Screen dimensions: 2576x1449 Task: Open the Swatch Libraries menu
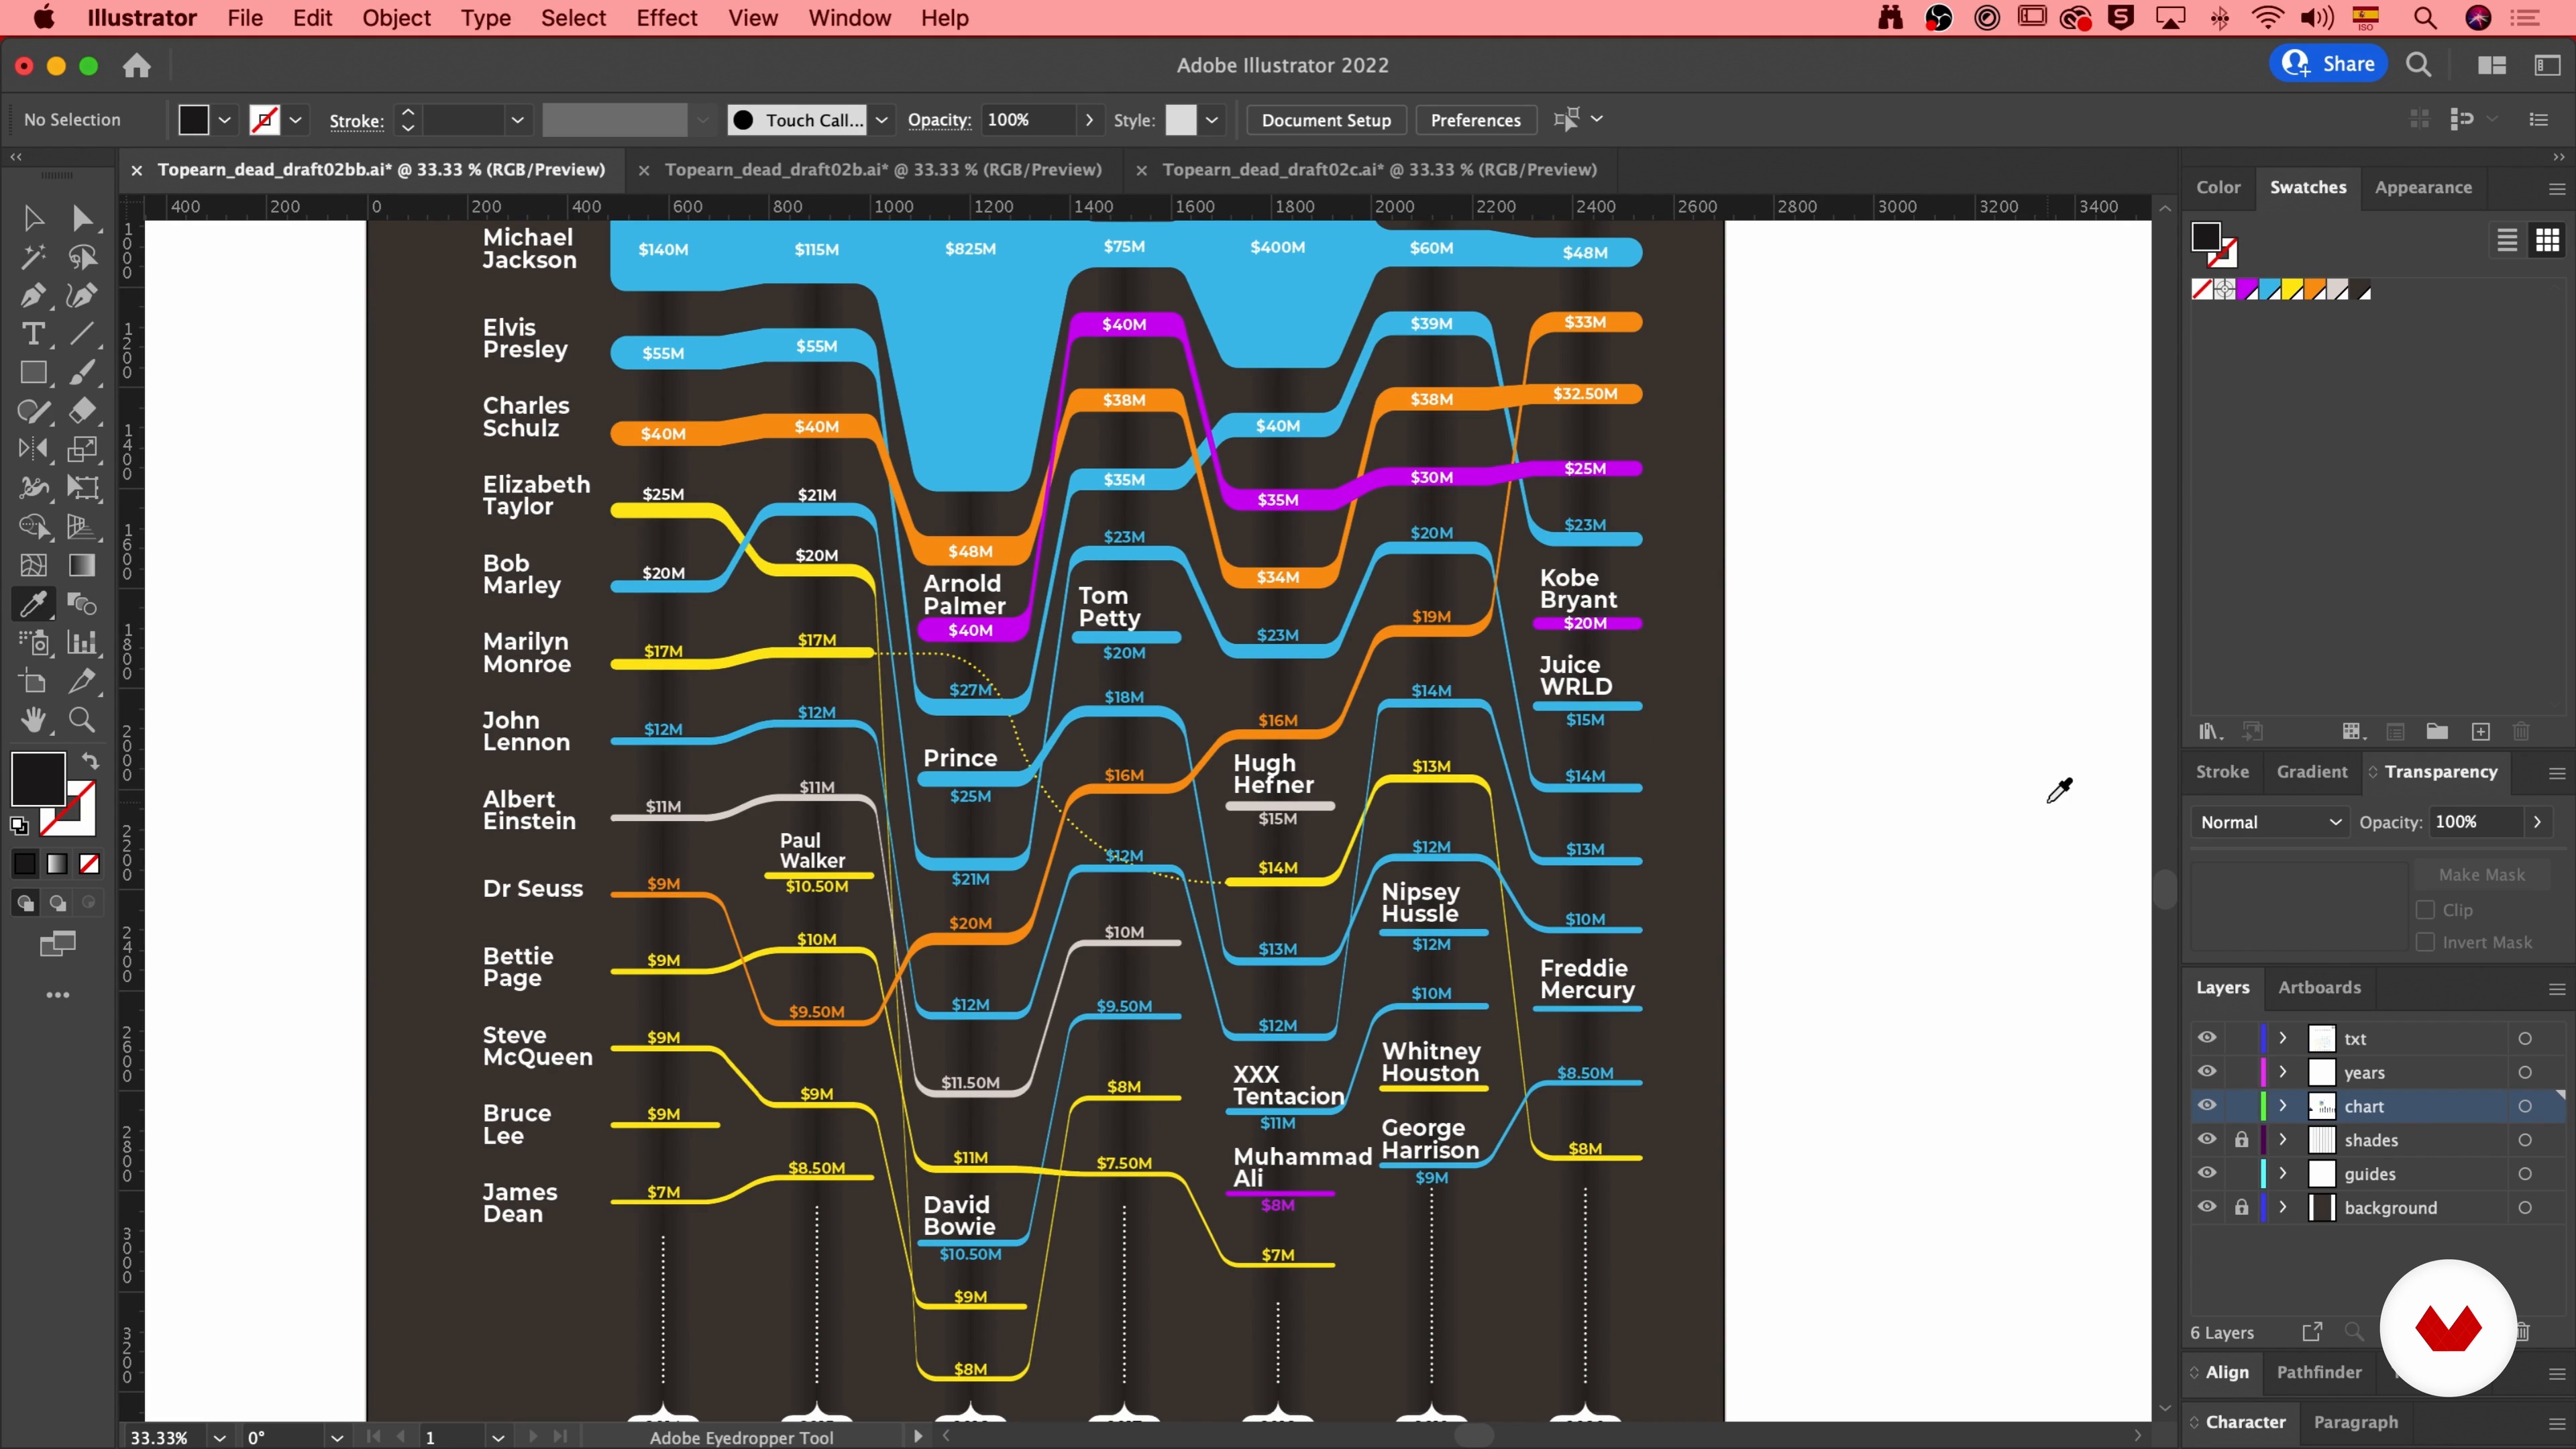point(2210,732)
